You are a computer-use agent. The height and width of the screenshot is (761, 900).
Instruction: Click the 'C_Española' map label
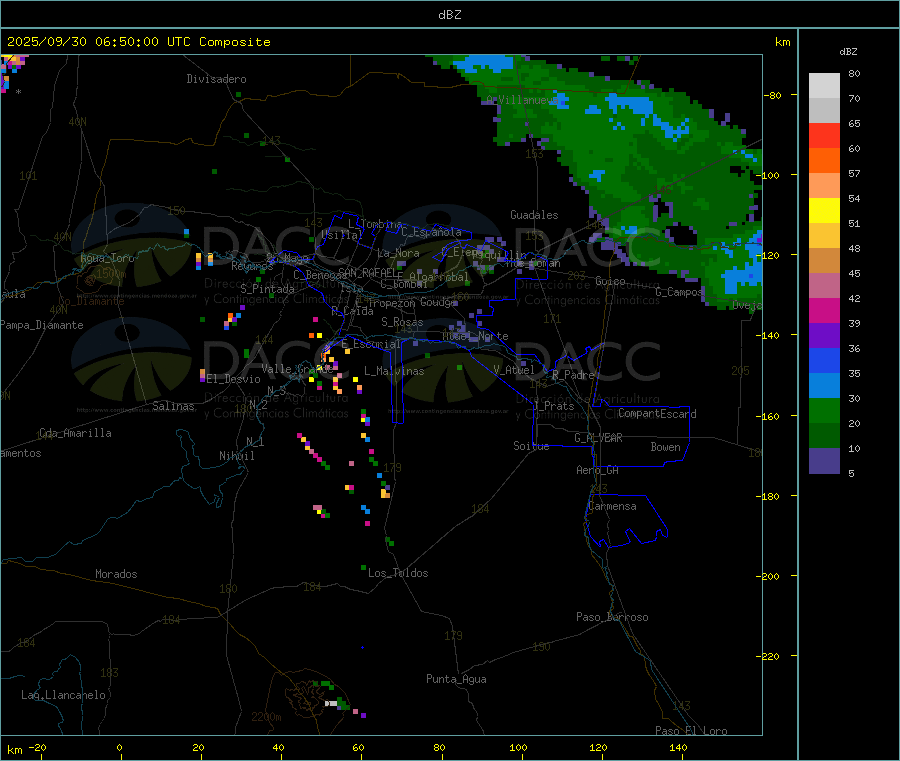click(x=431, y=232)
